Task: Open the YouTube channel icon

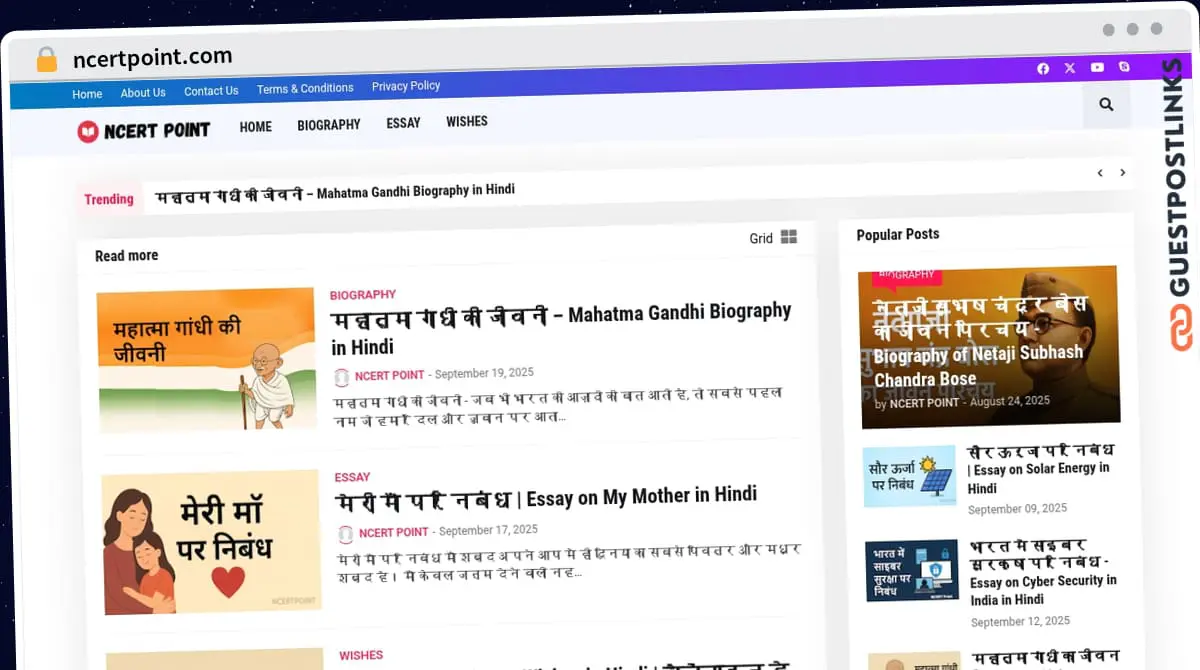Action: (1097, 67)
